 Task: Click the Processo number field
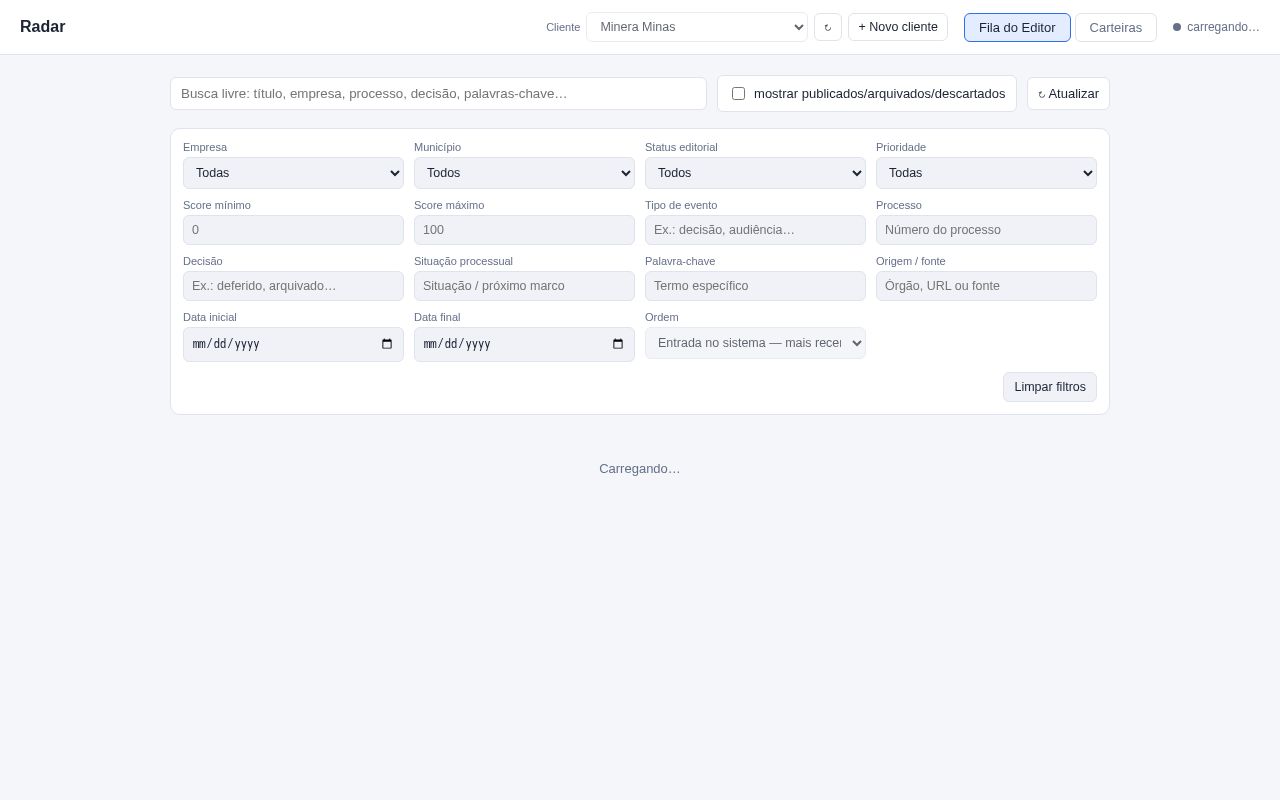pyautogui.click(x=986, y=230)
